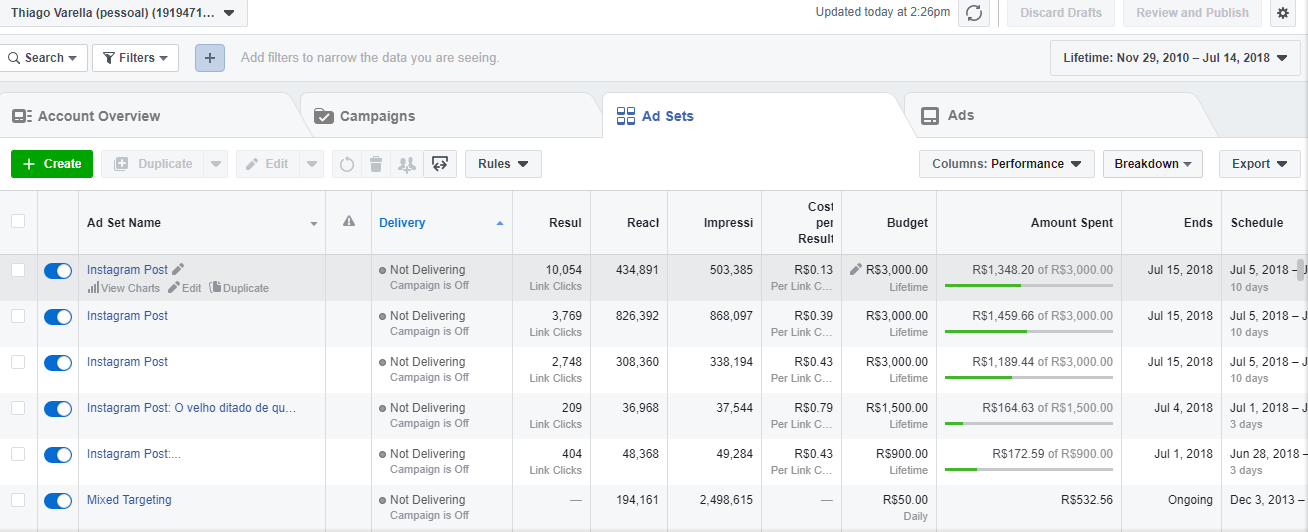Click the revert arrow icon in toolbar
The width and height of the screenshot is (1308, 532).
click(347, 164)
